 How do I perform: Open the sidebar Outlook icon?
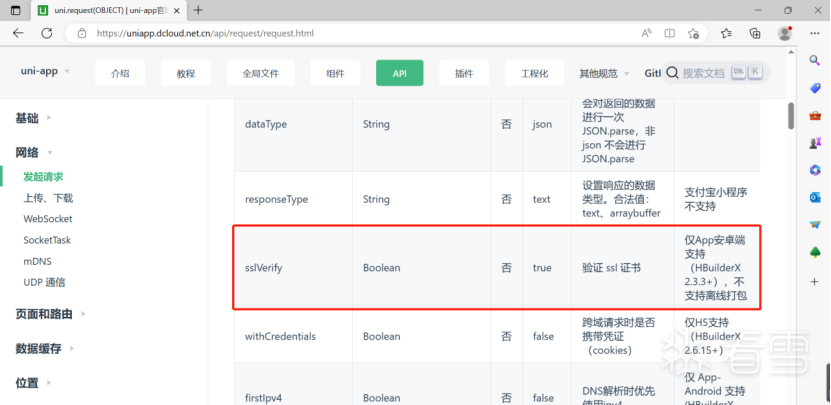(x=815, y=198)
